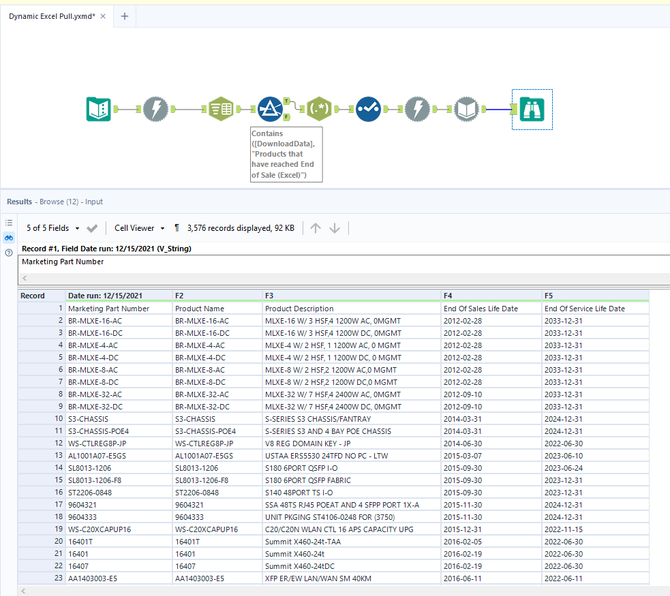The image size is (670, 596).
Task: Click cell BR-MLXE-16-AC in first data column
Action: pos(119,321)
